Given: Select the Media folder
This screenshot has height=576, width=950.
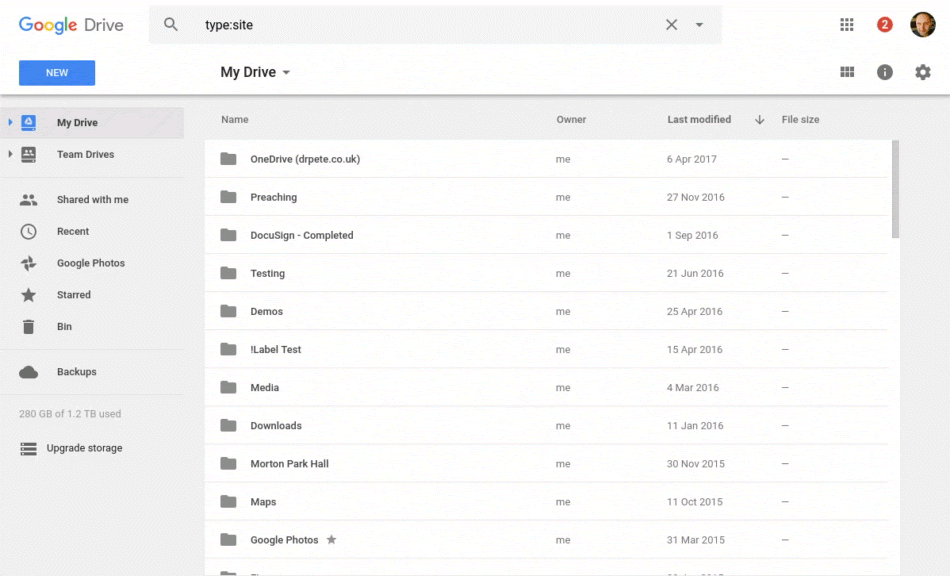Looking at the screenshot, I should coord(546,388).
